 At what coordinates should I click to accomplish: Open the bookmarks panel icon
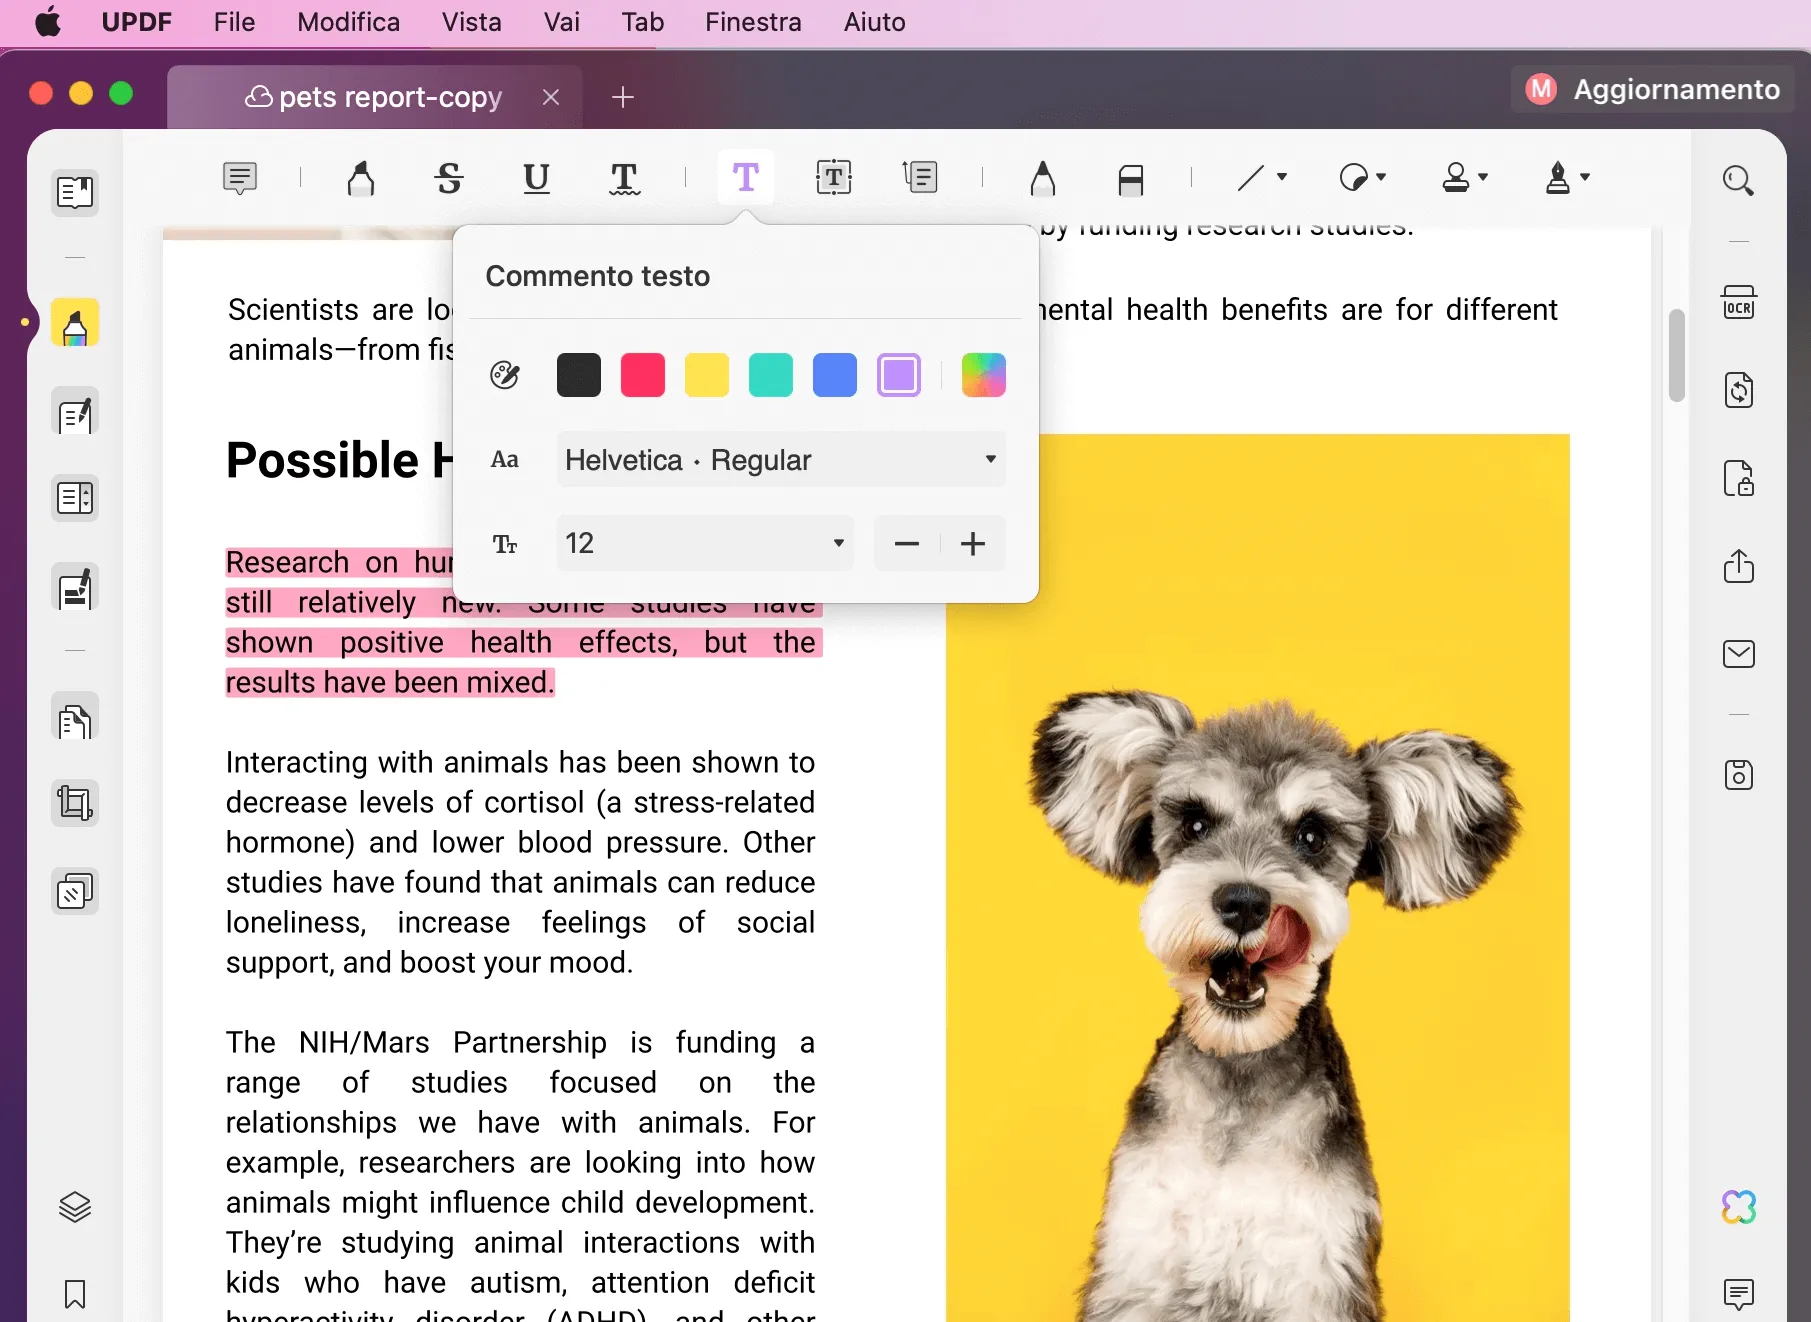75,1294
